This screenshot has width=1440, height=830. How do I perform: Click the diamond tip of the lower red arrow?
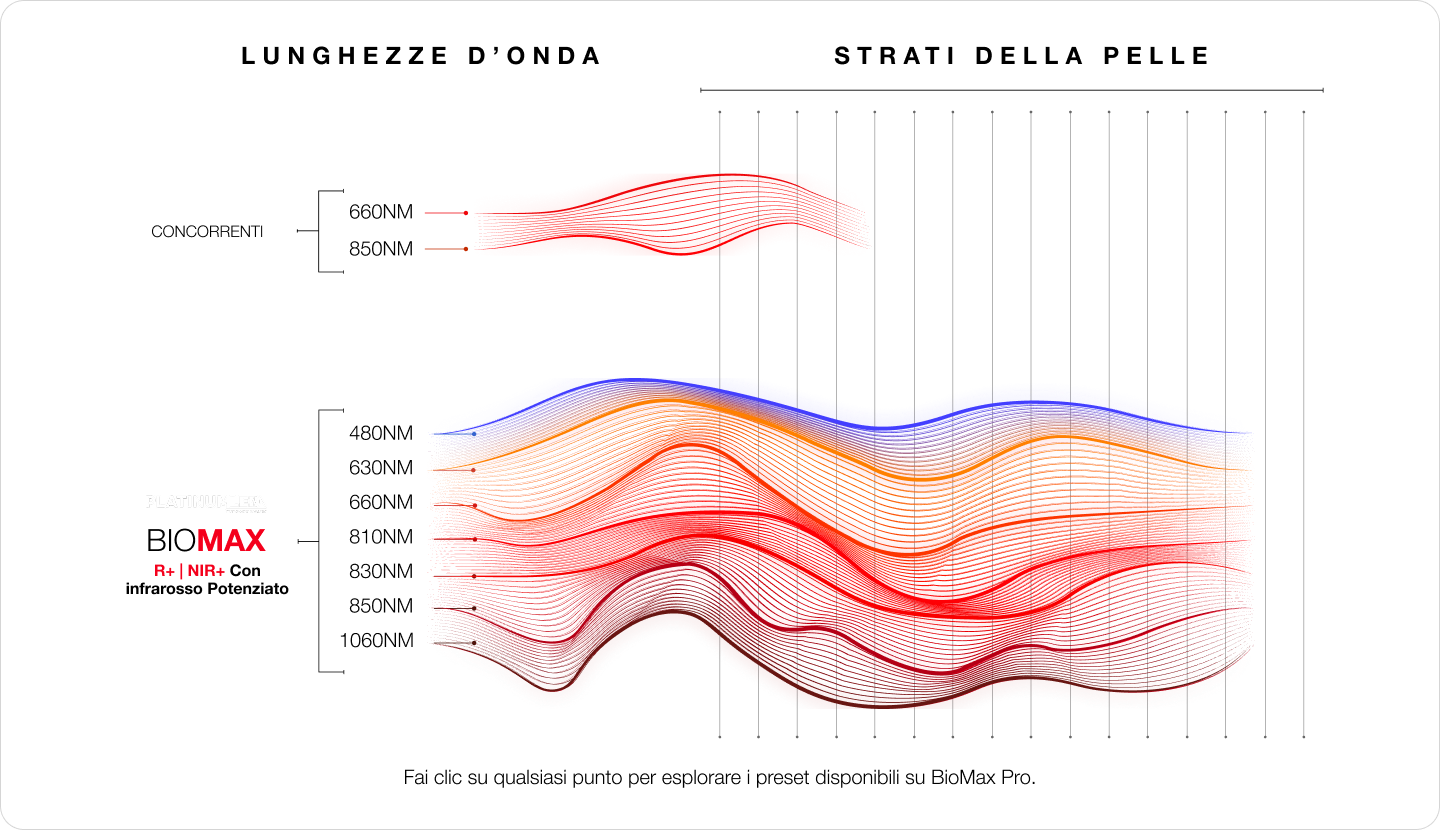pos(467,248)
